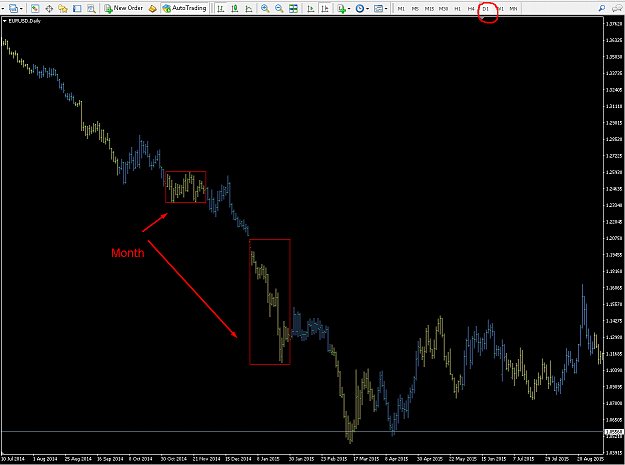Open the Market Watch window icon
The height and width of the screenshot is (465, 625).
coord(35,8)
